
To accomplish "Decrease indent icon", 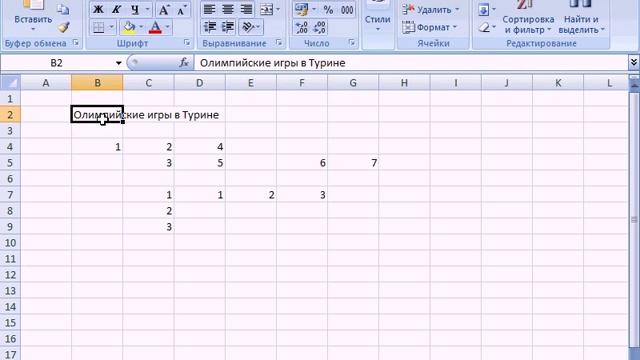I will pos(210,27).
